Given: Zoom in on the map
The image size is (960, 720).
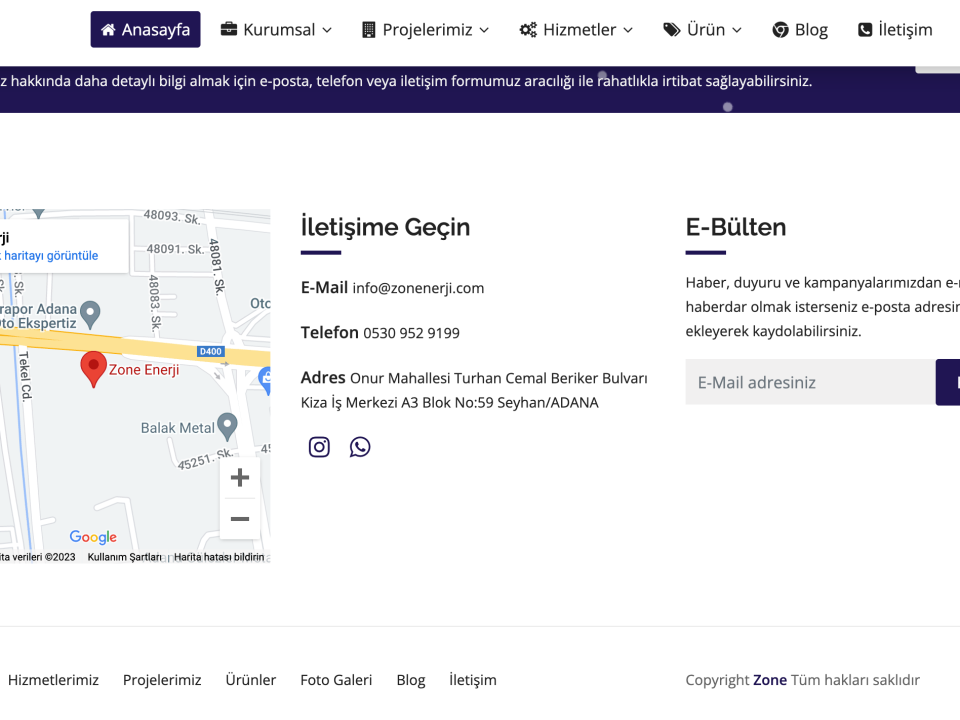Looking at the screenshot, I should [x=240, y=478].
